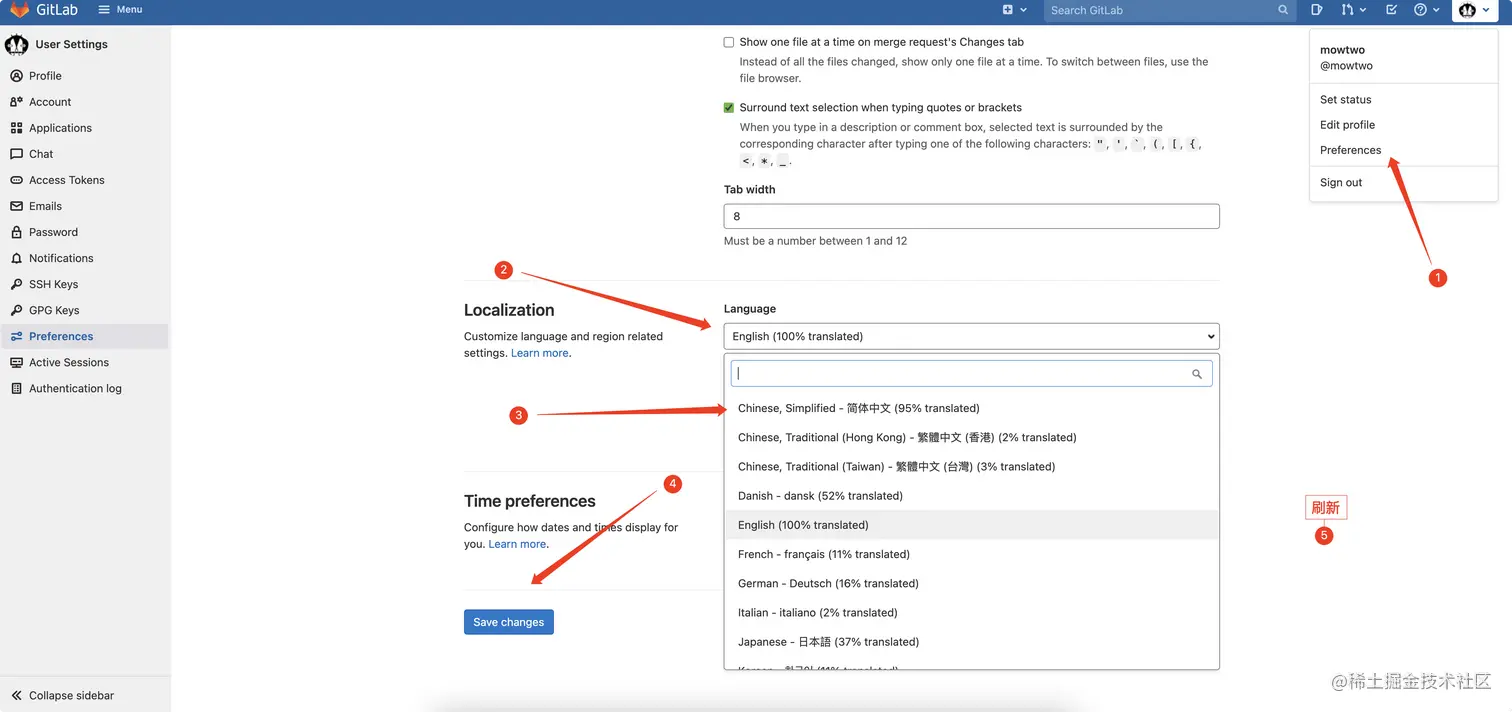Select Japanese language option
This screenshot has width=1512, height=712.
971,641
